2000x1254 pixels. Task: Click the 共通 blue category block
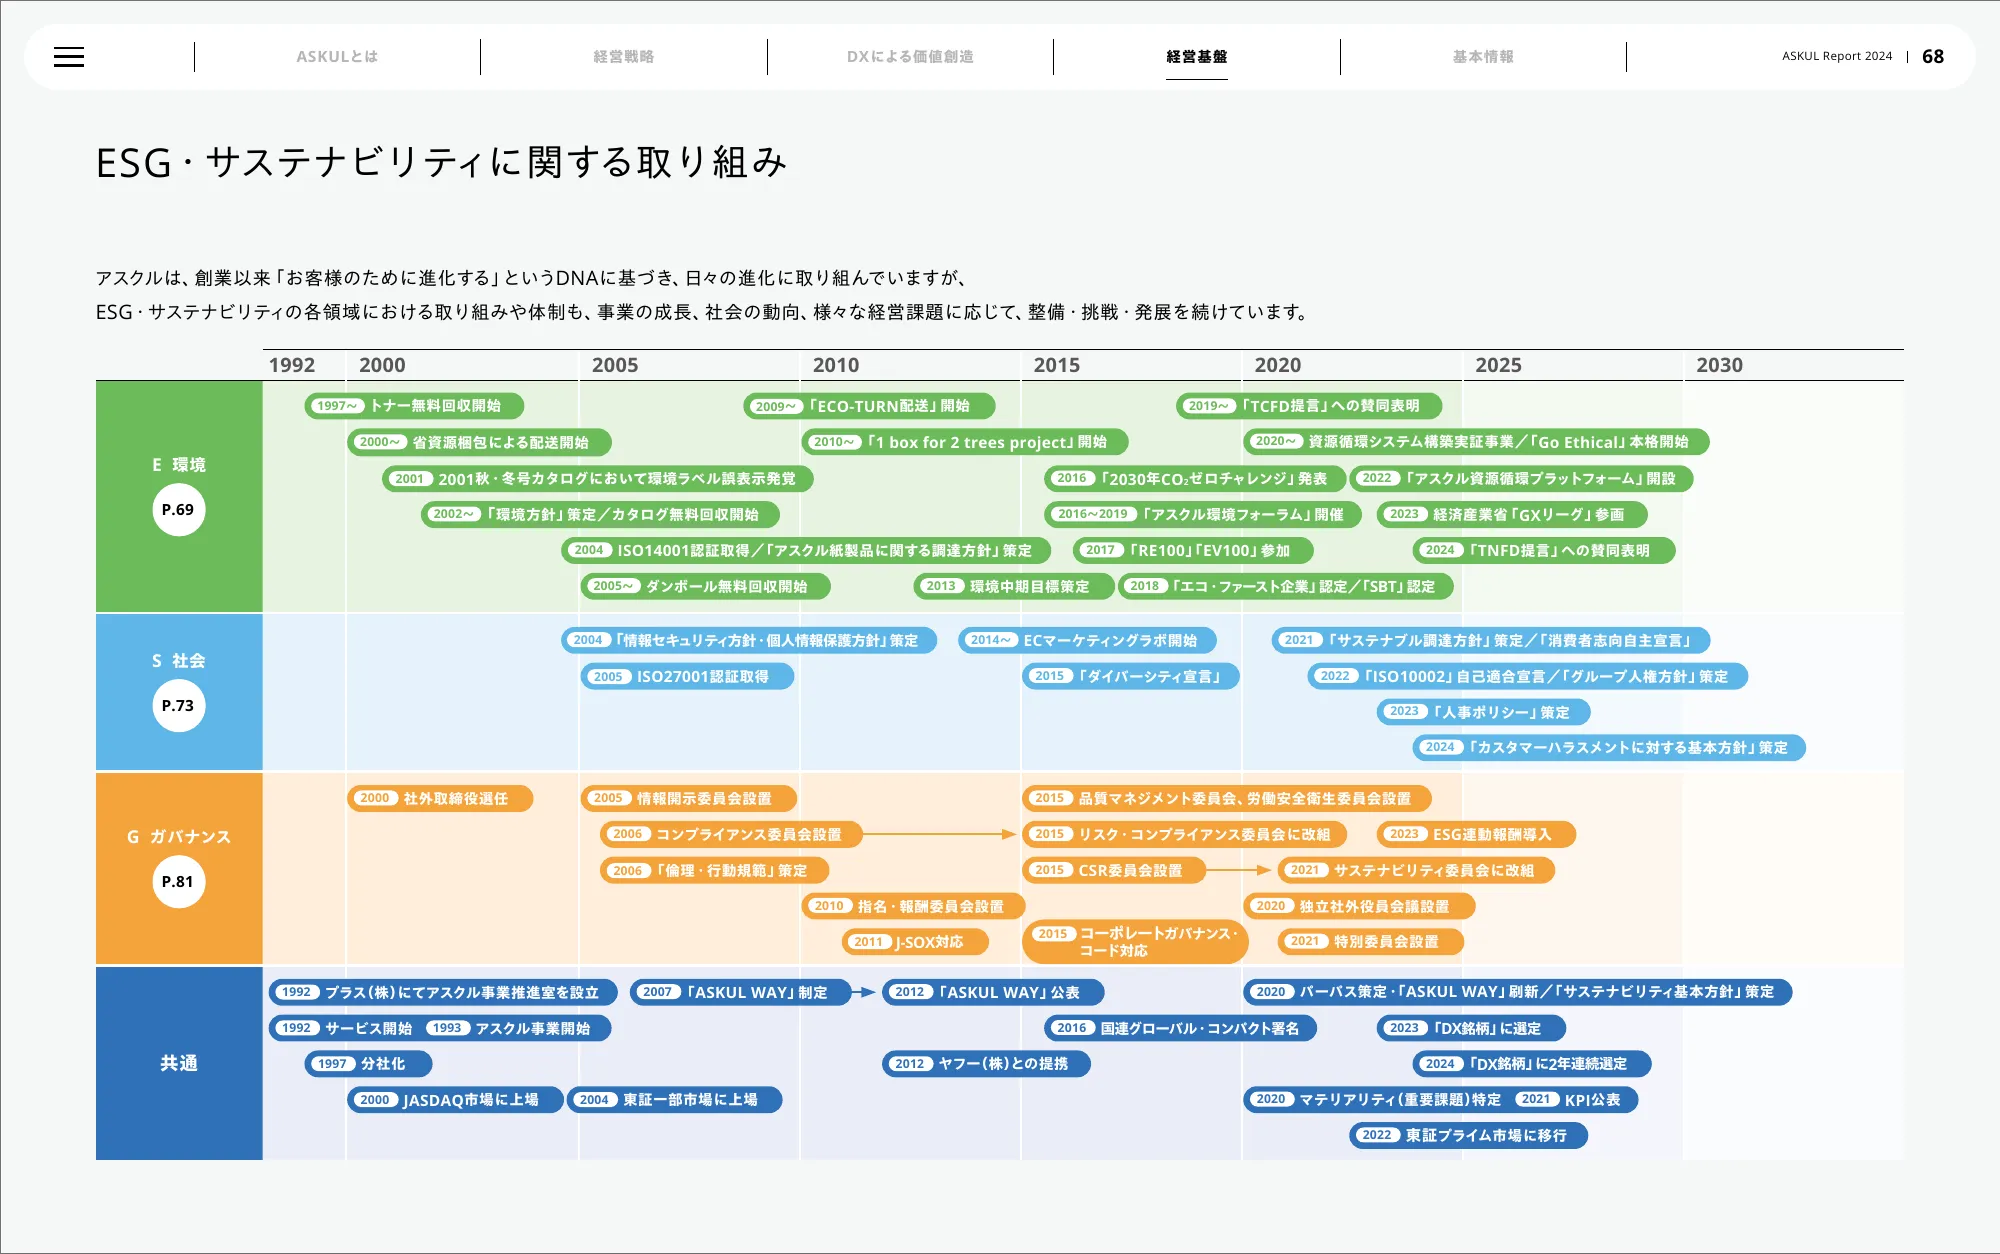(179, 1063)
